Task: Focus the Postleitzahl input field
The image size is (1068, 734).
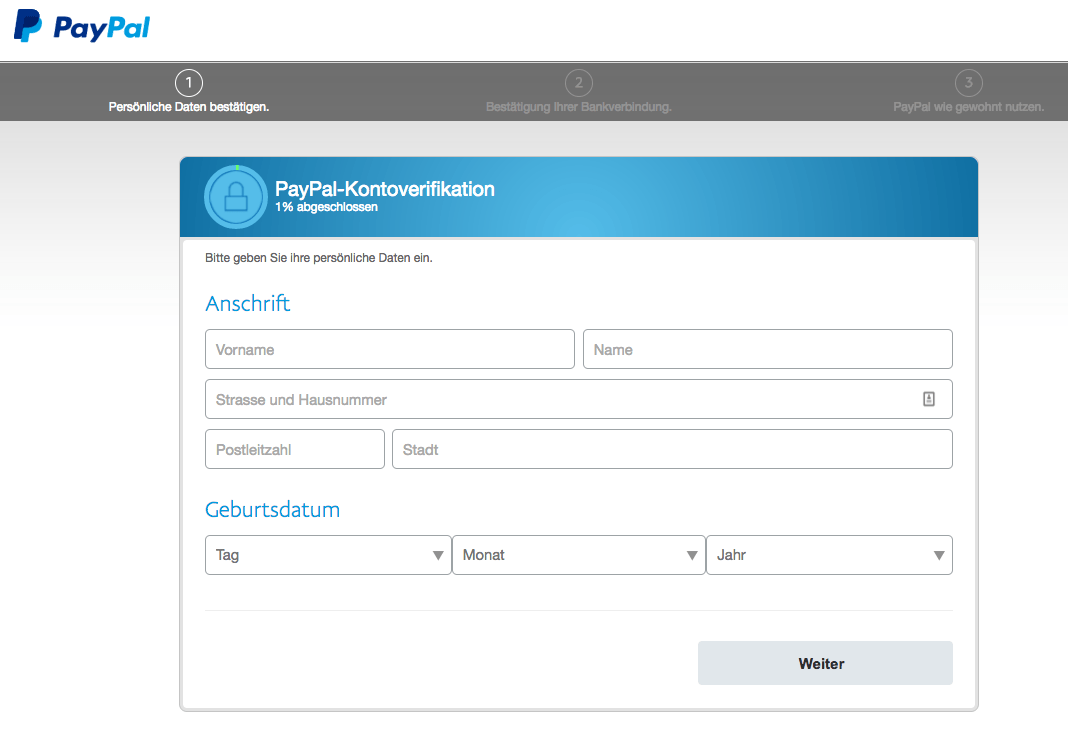Action: [x=295, y=449]
